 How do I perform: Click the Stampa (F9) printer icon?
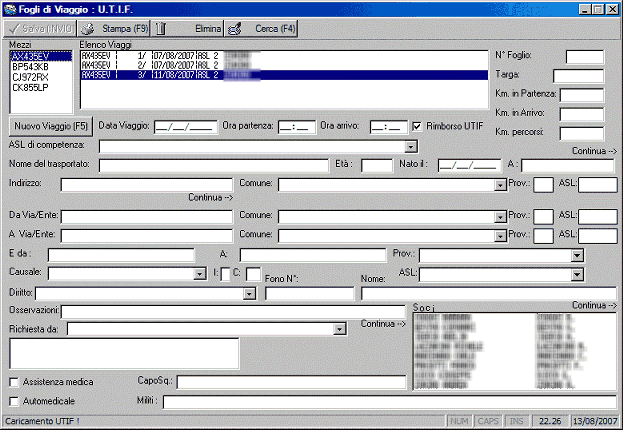[87, 29]
